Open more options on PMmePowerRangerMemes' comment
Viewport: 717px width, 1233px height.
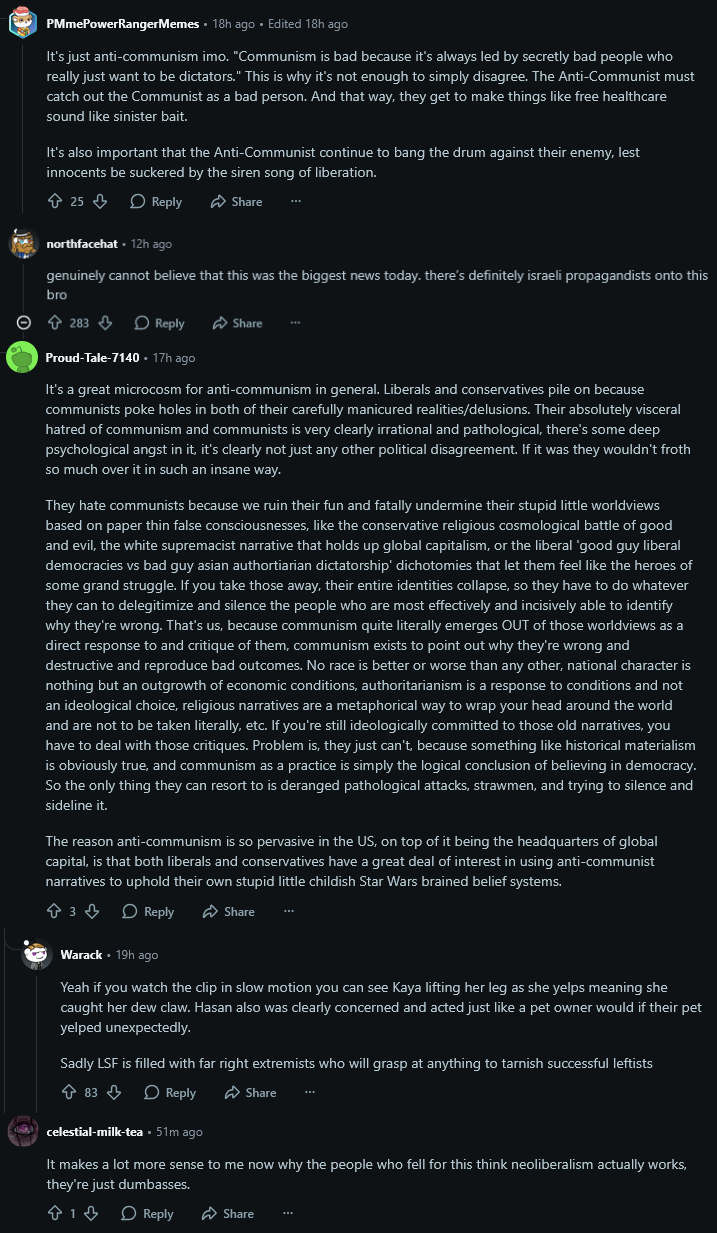click(x=295, y=201)
